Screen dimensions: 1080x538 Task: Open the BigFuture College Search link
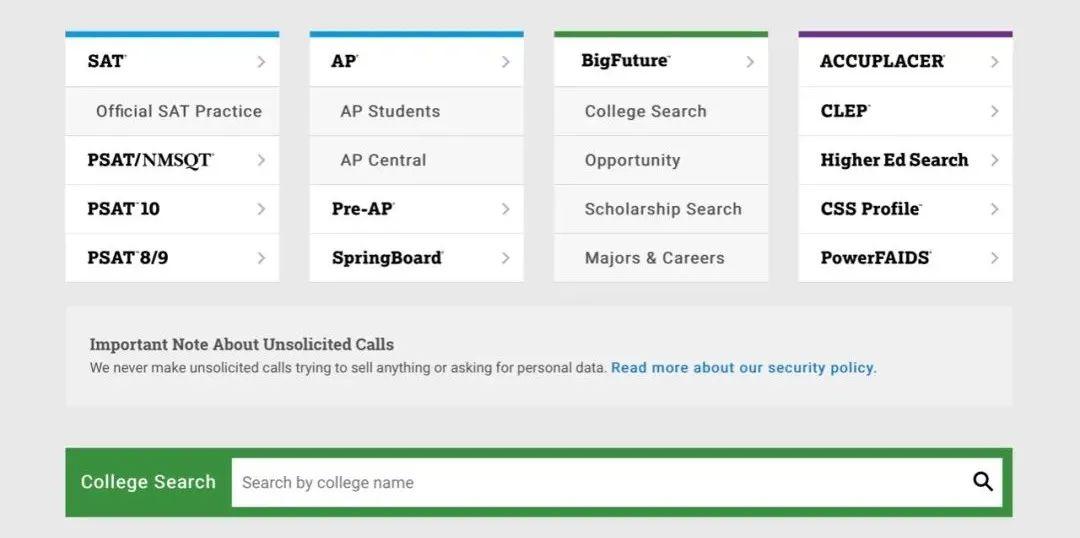[x=645, y=111]
